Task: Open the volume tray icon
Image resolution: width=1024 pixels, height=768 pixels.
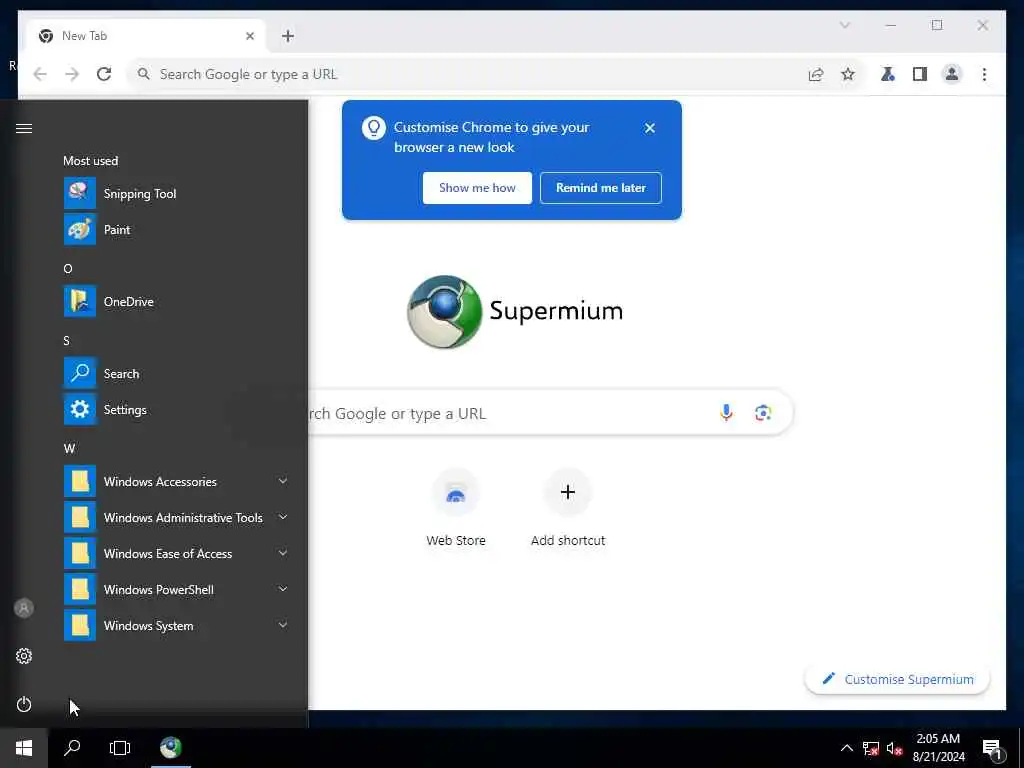Action: pyautogui.click(x=895, y=748)
